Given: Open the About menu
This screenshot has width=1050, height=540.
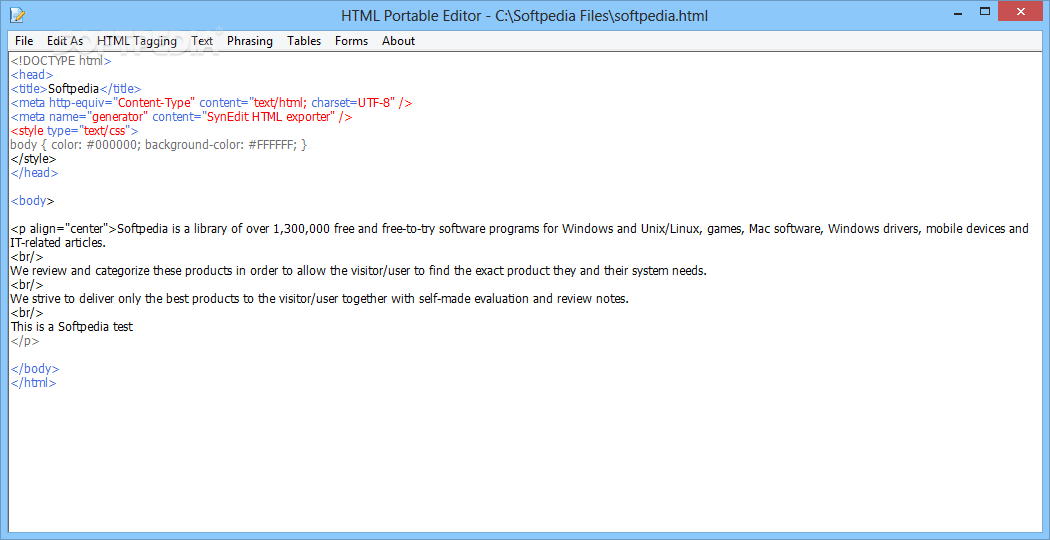Looking at the screenshot, I should (x=398, y=41).
